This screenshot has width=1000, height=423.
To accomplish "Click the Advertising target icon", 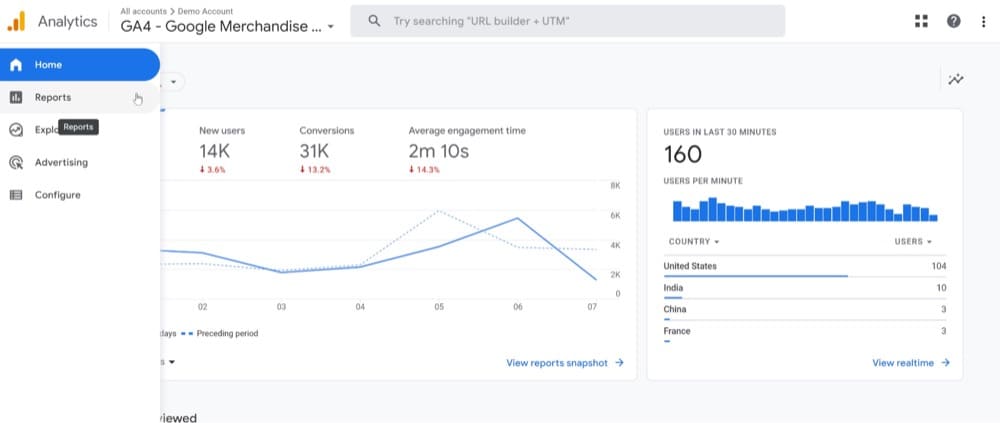I will (x=16, y=163).
